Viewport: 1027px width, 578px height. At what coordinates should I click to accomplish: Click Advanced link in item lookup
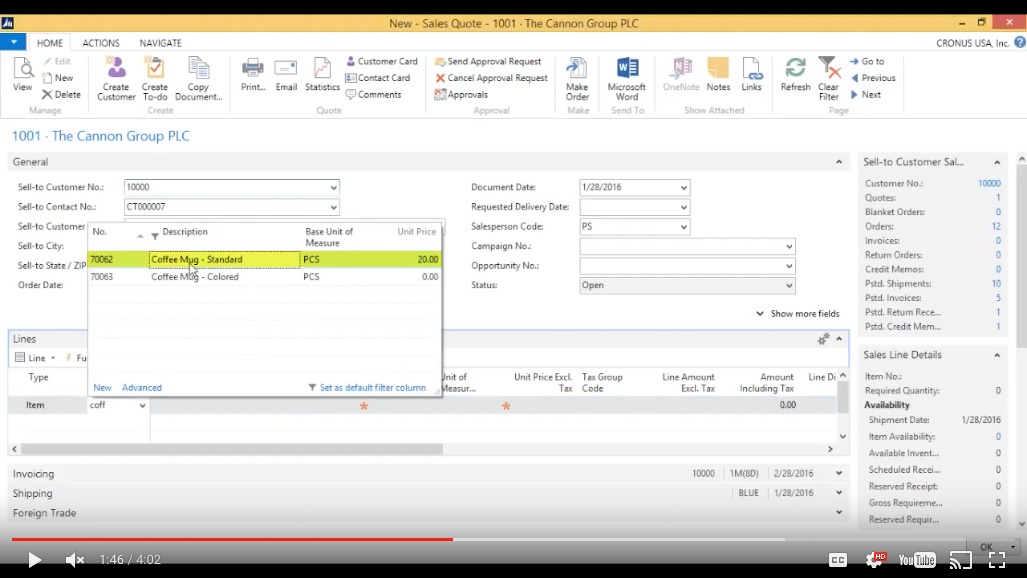point(141,388)
